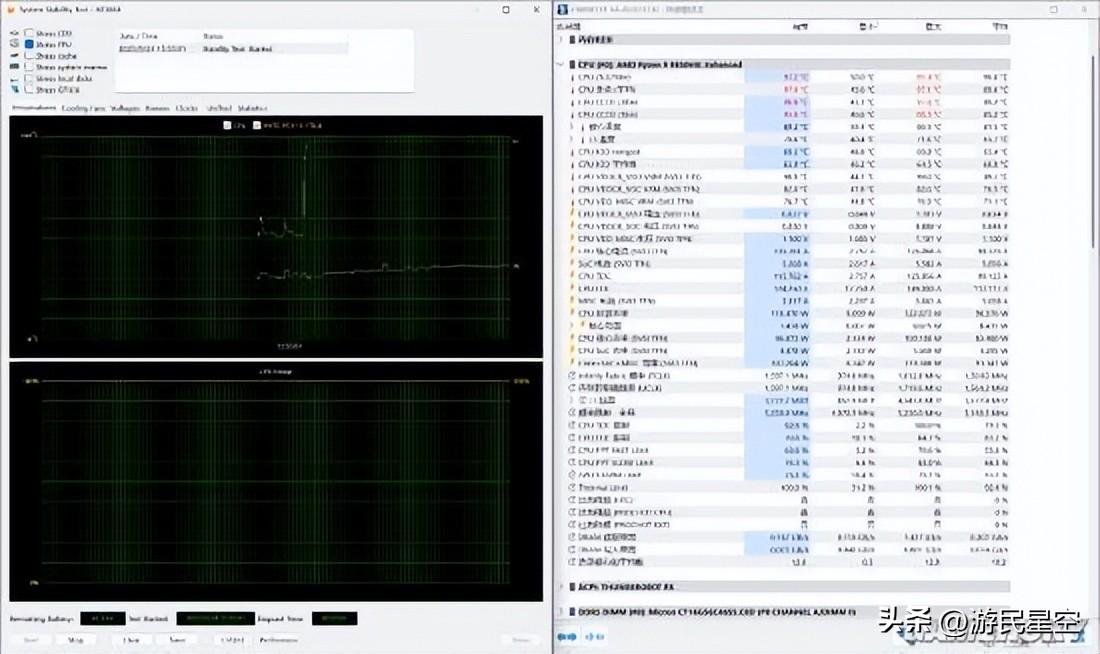Click the AIDA64 flame icon in title bar

[x=9, y=8]
